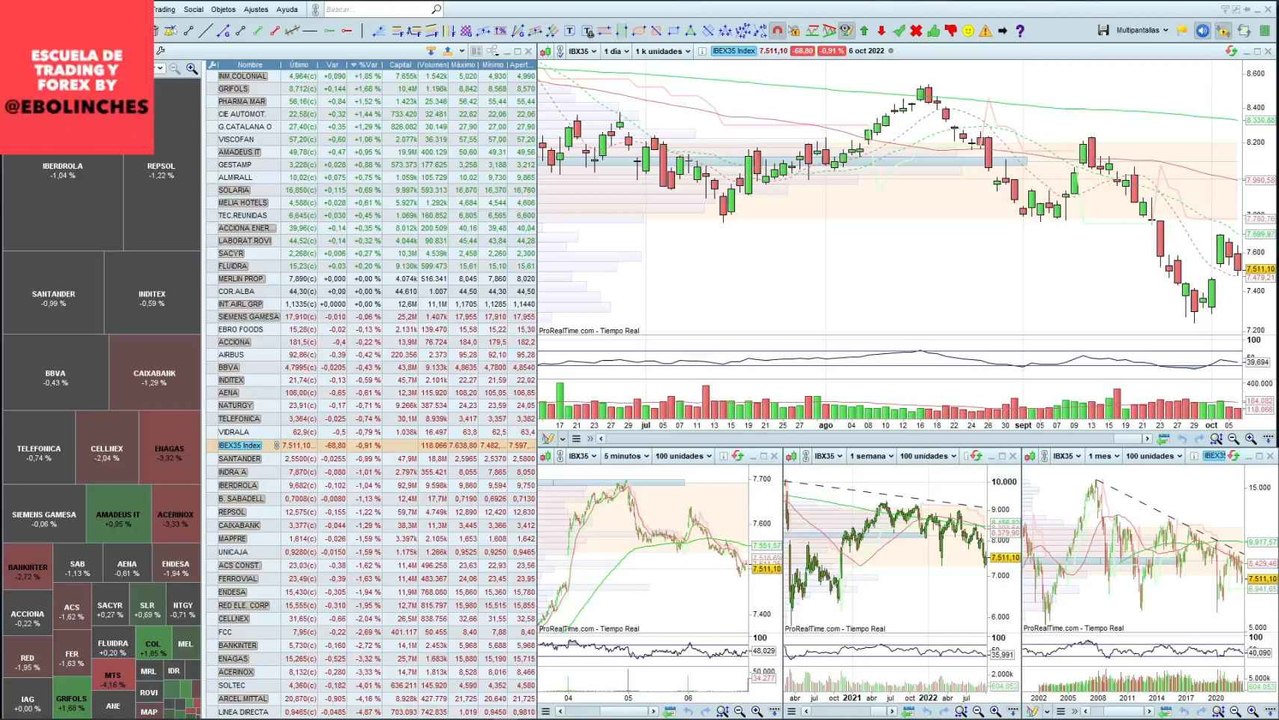Open the Ayuda menu
Screen dimensions: 1279x720
tap(287, 9)
